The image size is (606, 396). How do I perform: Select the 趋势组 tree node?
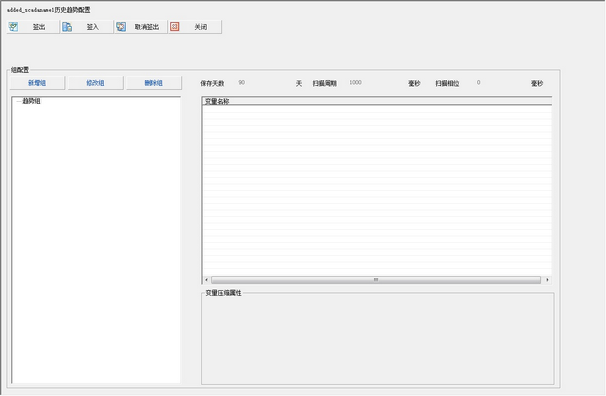(31, 101)
